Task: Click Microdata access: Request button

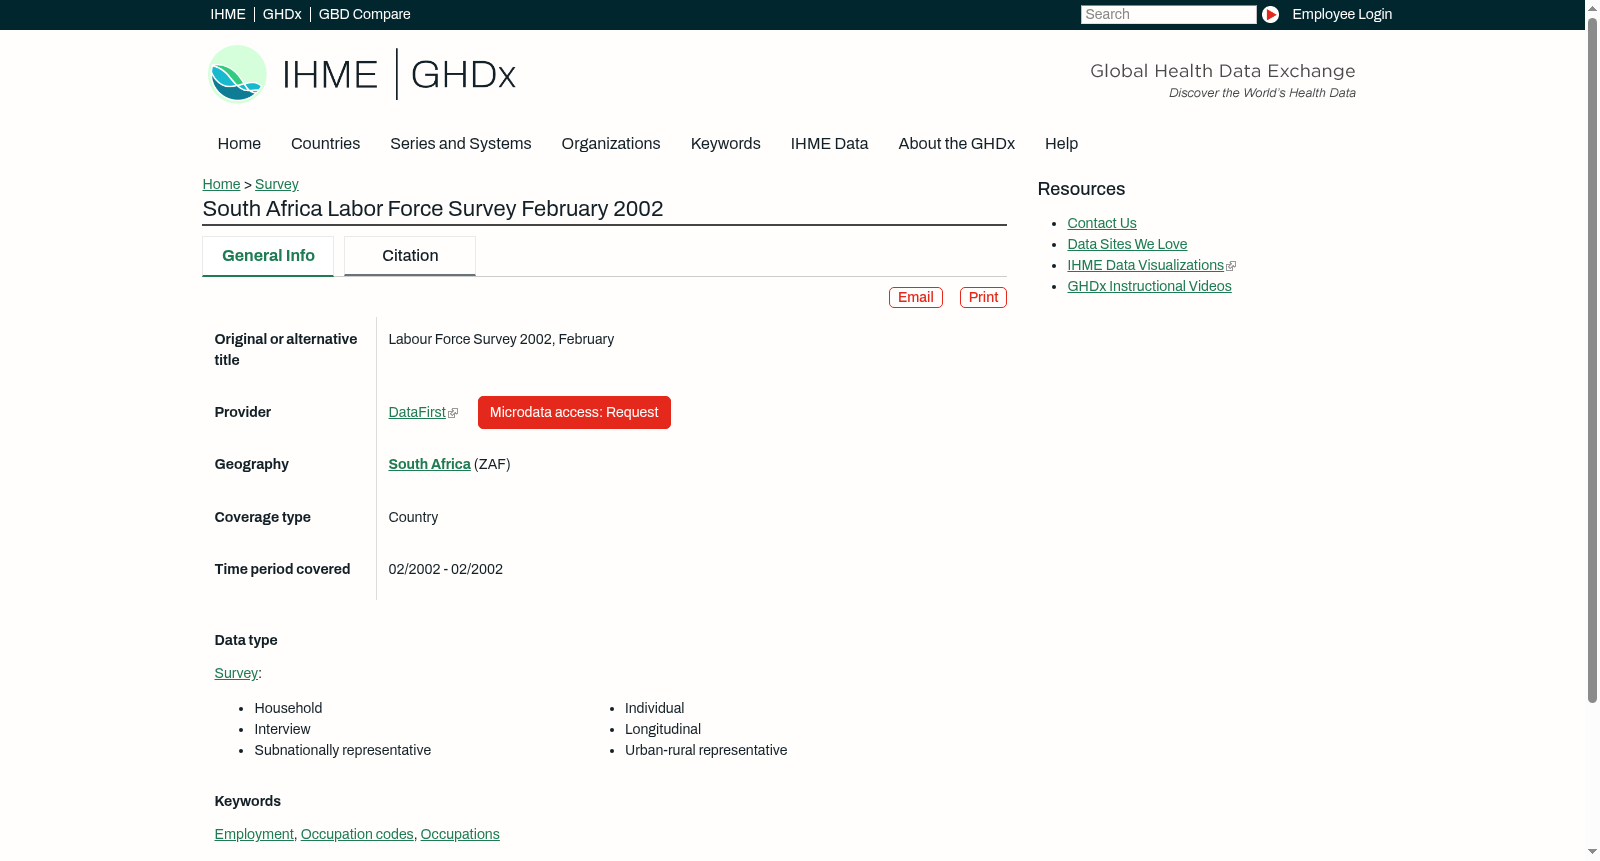Action: point(574,413)
